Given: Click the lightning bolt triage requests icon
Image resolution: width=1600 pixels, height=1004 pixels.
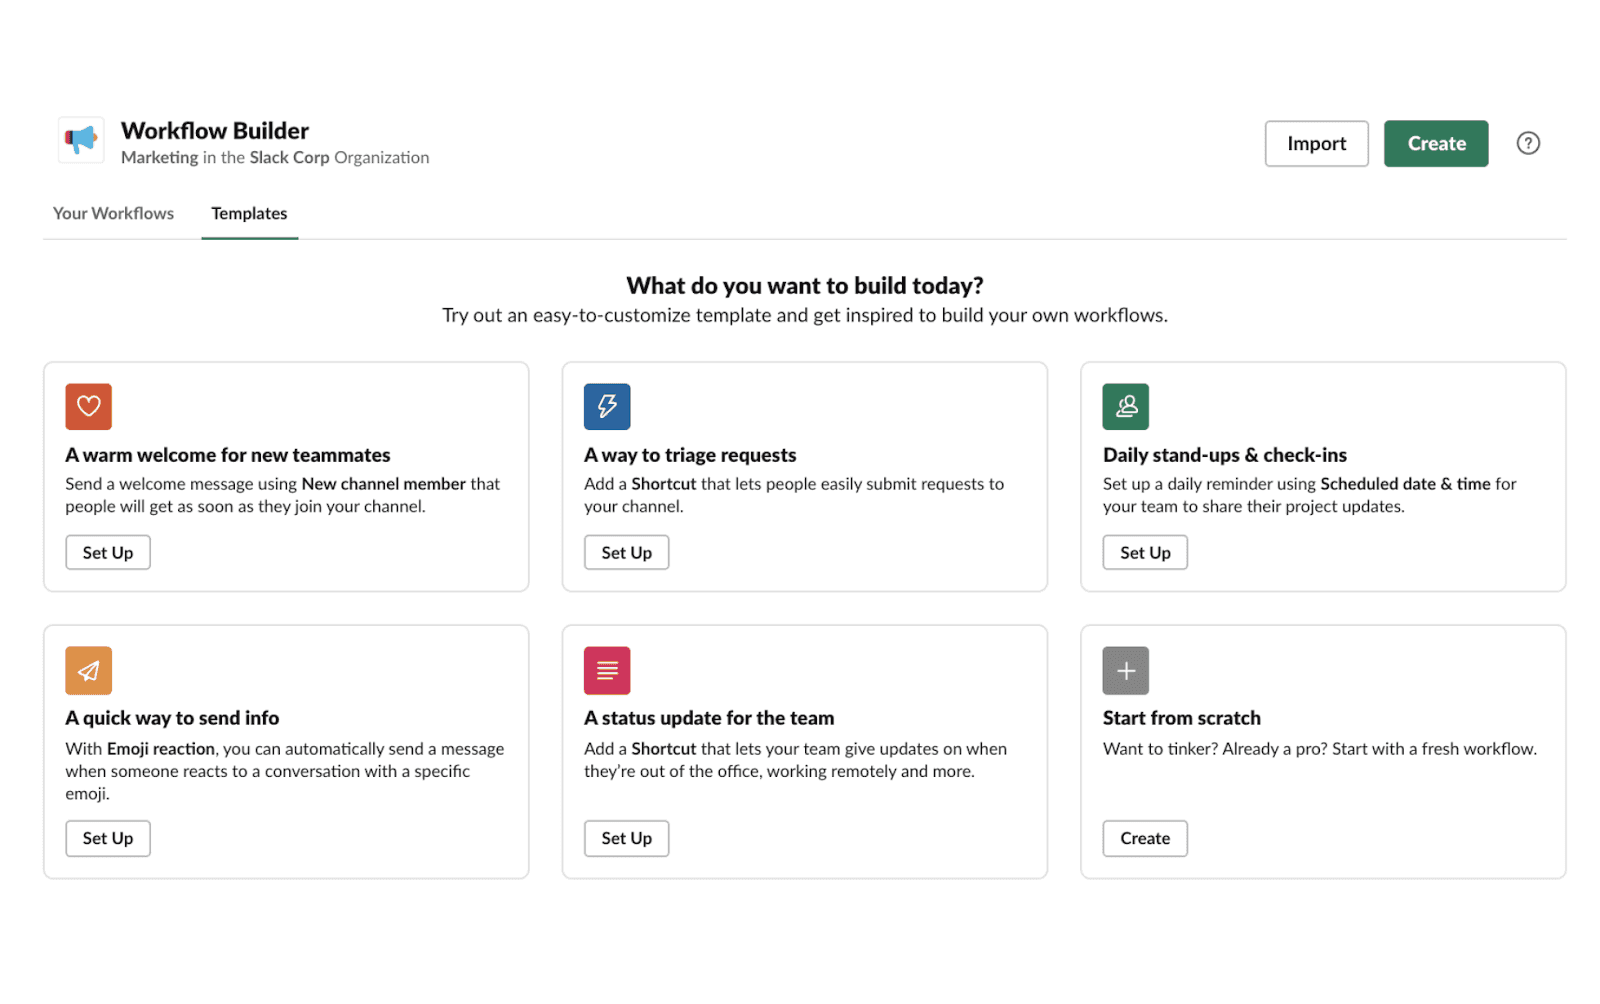Looking at the screenshot, I should 607,406.
